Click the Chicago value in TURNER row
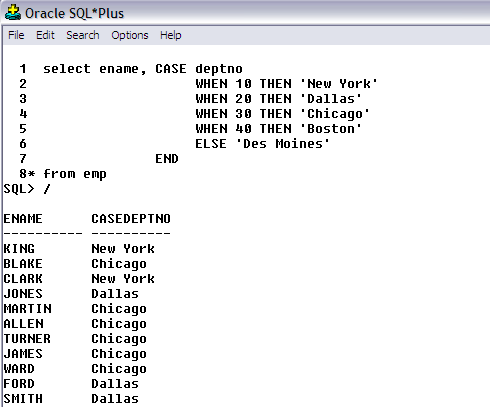The width and height of the screenshot is (490, 407). tap(119, 339)
